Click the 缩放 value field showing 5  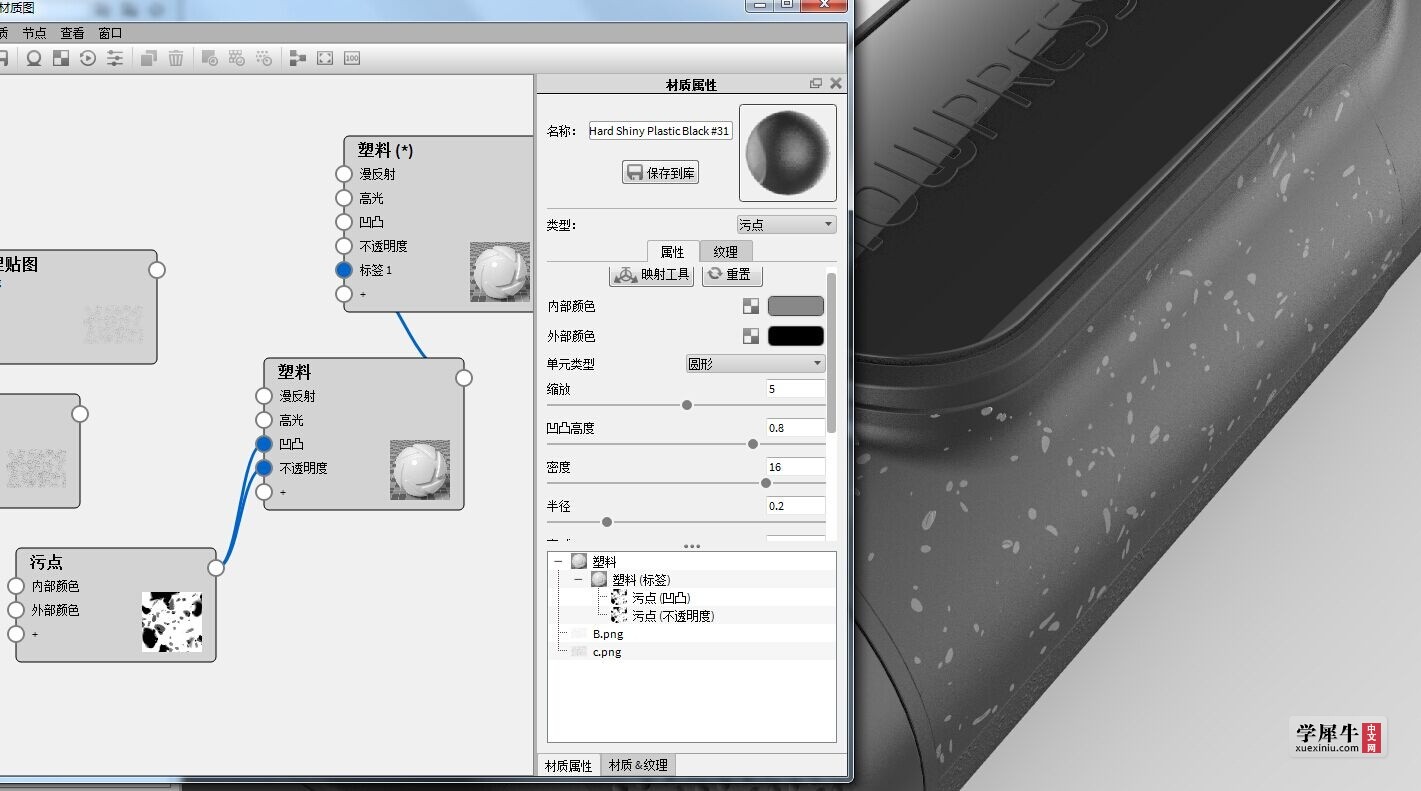point(796,389)
